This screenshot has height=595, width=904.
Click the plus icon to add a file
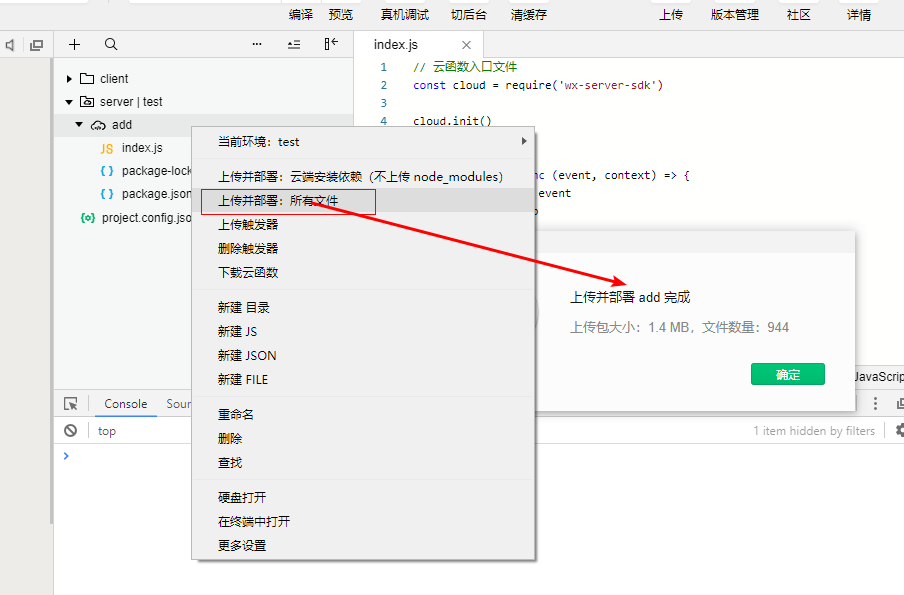(74, 45)
